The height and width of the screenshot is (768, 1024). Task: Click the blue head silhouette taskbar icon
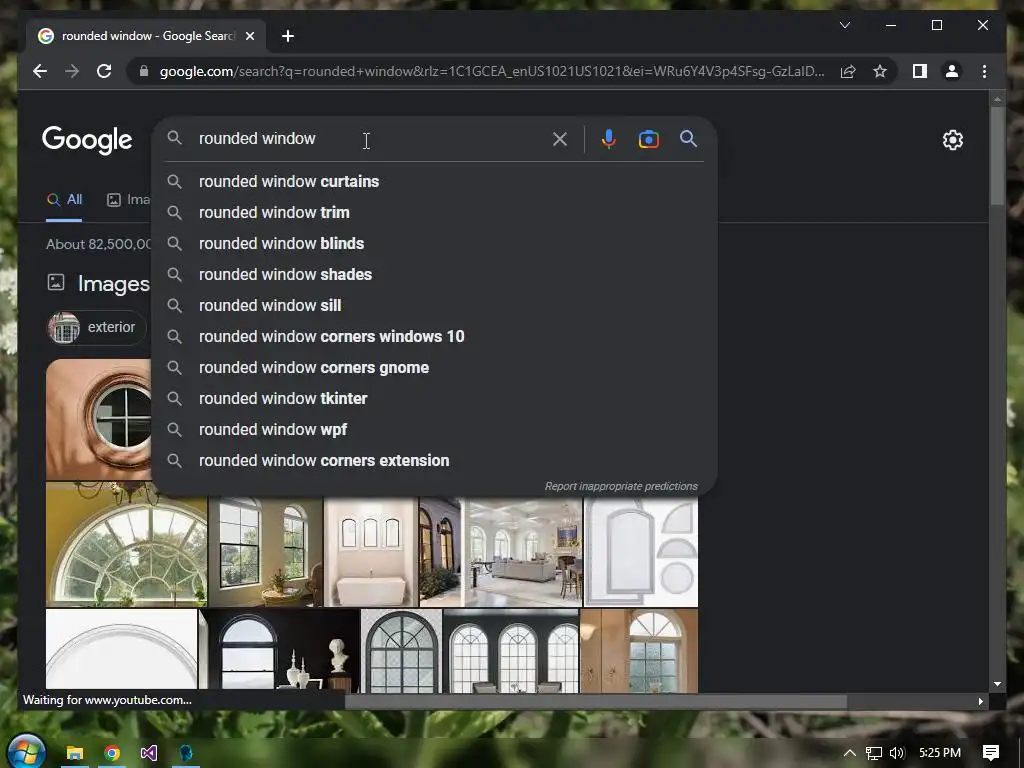pyautogui.click(x=186, y=753)
